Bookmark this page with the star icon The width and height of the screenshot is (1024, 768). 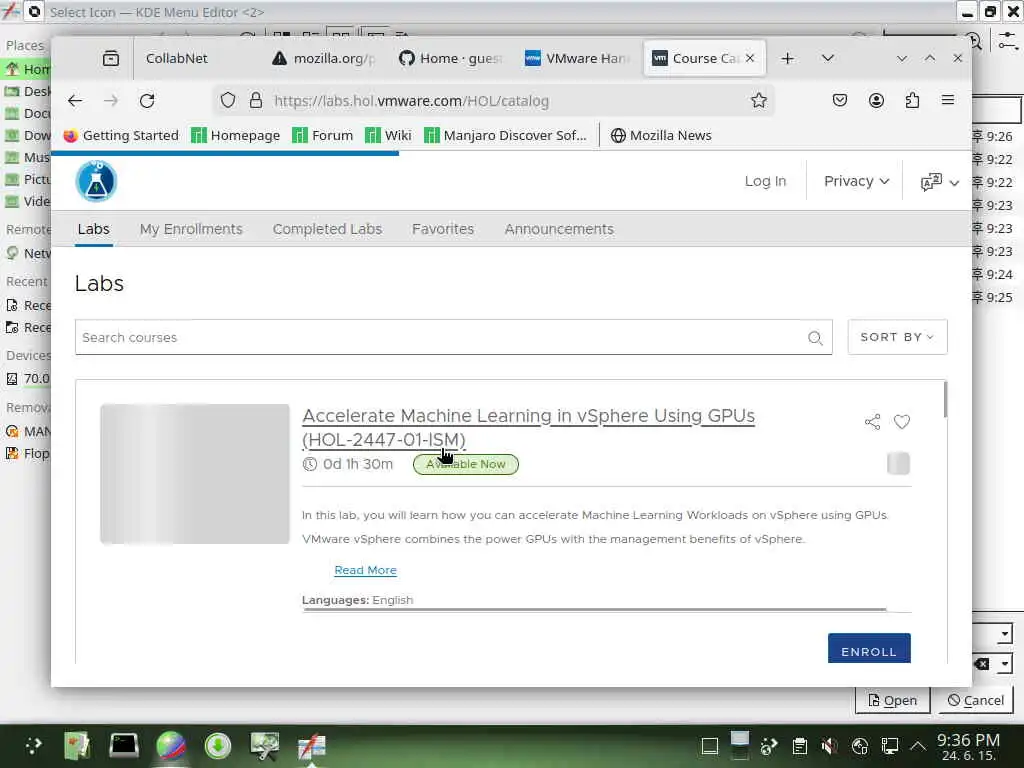(x=758, y=101)
